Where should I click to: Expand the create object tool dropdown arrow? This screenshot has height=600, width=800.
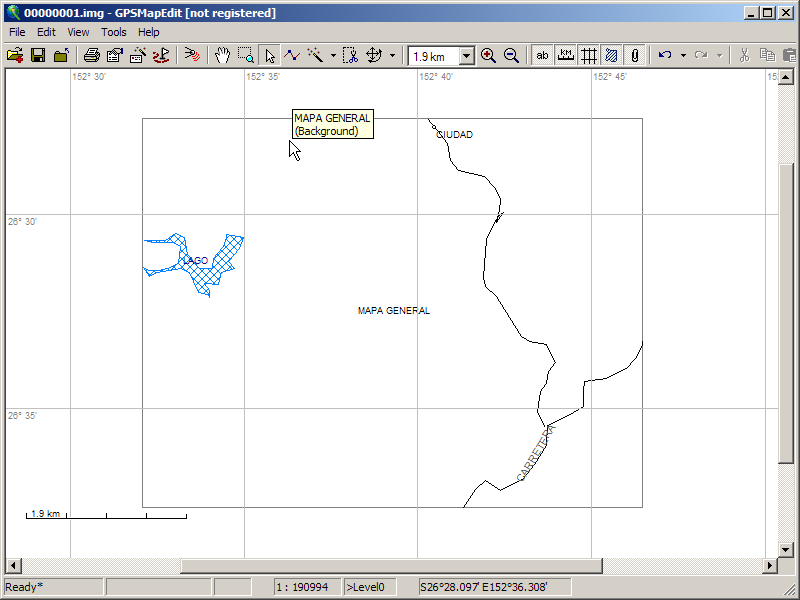pos(333,55)
